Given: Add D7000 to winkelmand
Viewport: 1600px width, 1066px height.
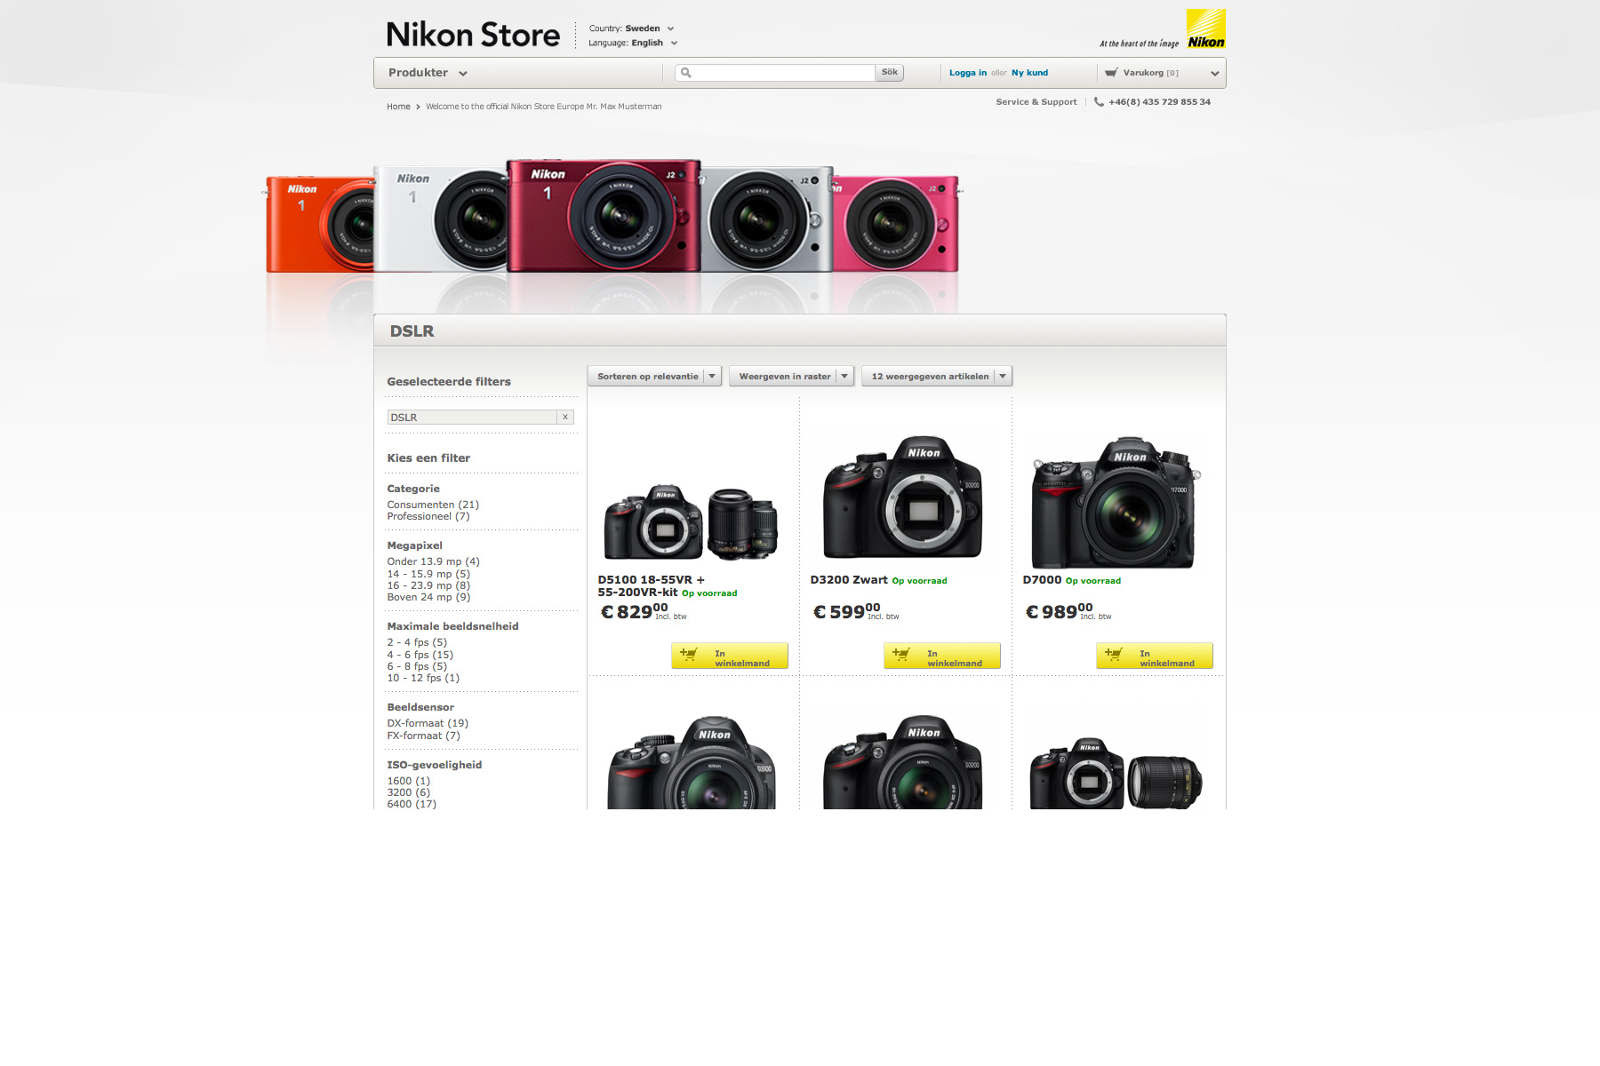Looking at the screenshot, I should 1154,655.
